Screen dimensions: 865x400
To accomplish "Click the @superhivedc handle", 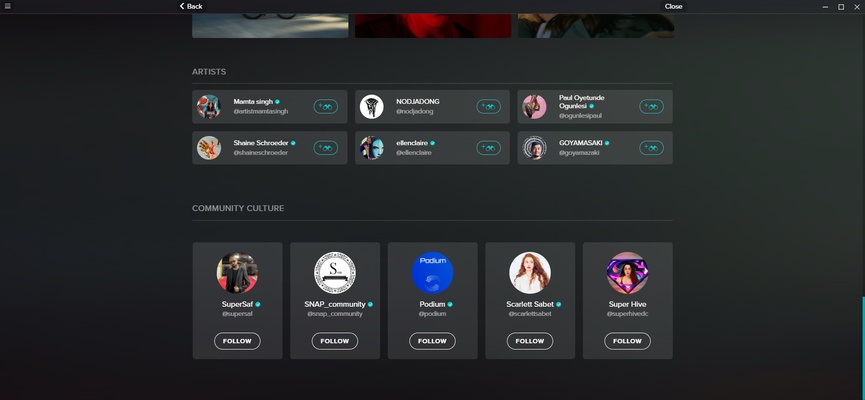I will tap(627, 314).
